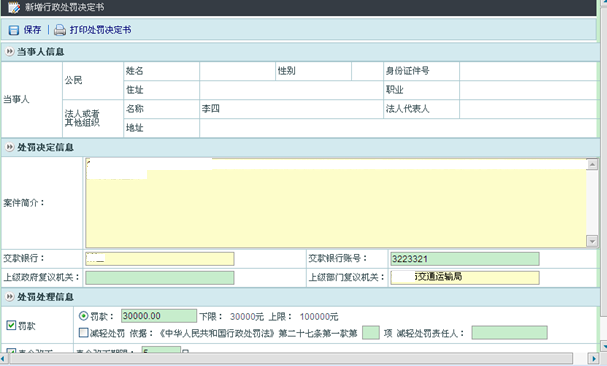This screenshot has height=366, width=607.
Task: Collapse the 处罚决定信息 section arrow
Action: tap(9, 147)
